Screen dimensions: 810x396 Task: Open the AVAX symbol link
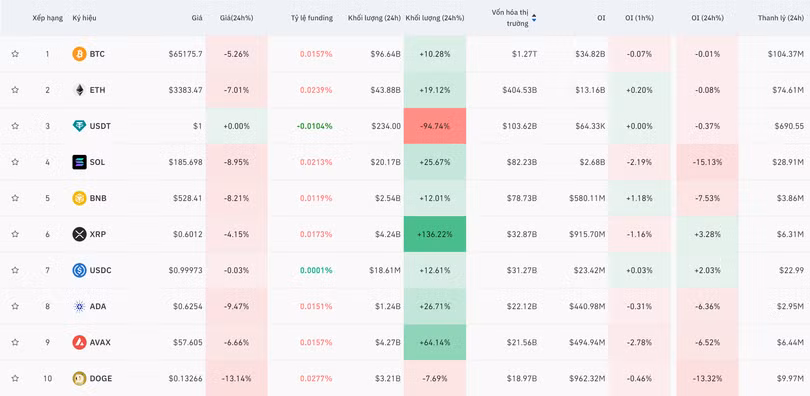click(100, 342)
